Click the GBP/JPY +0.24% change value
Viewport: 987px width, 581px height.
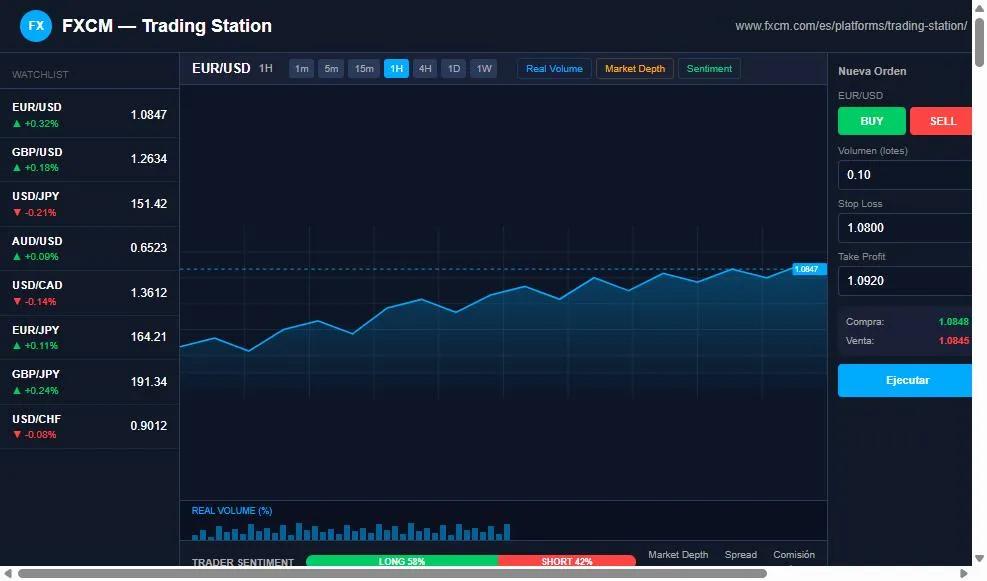click(42, 390)
